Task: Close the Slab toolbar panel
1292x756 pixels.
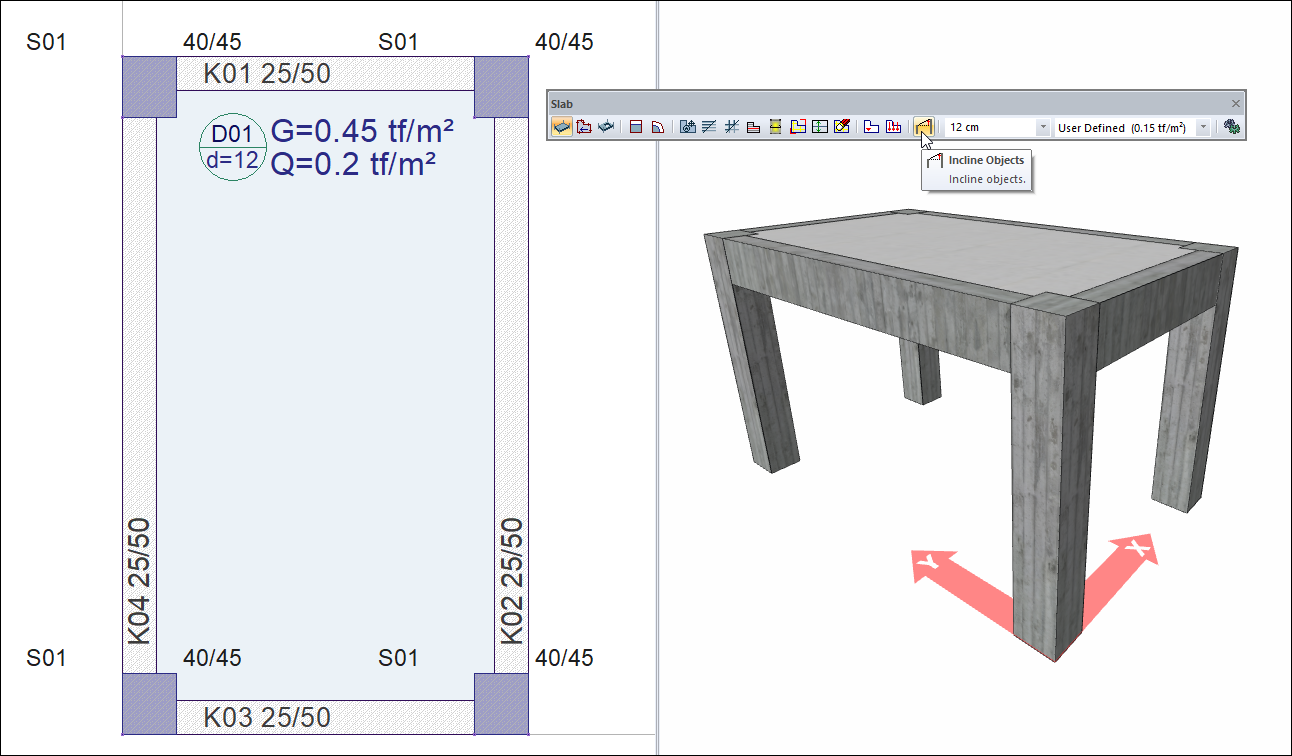Action: [1235, 103]
